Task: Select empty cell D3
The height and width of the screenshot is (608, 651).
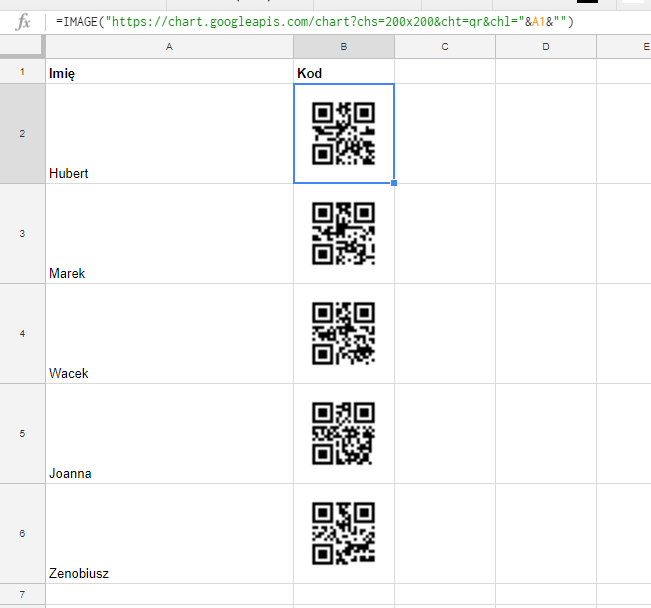Action: tap(546, 233)
